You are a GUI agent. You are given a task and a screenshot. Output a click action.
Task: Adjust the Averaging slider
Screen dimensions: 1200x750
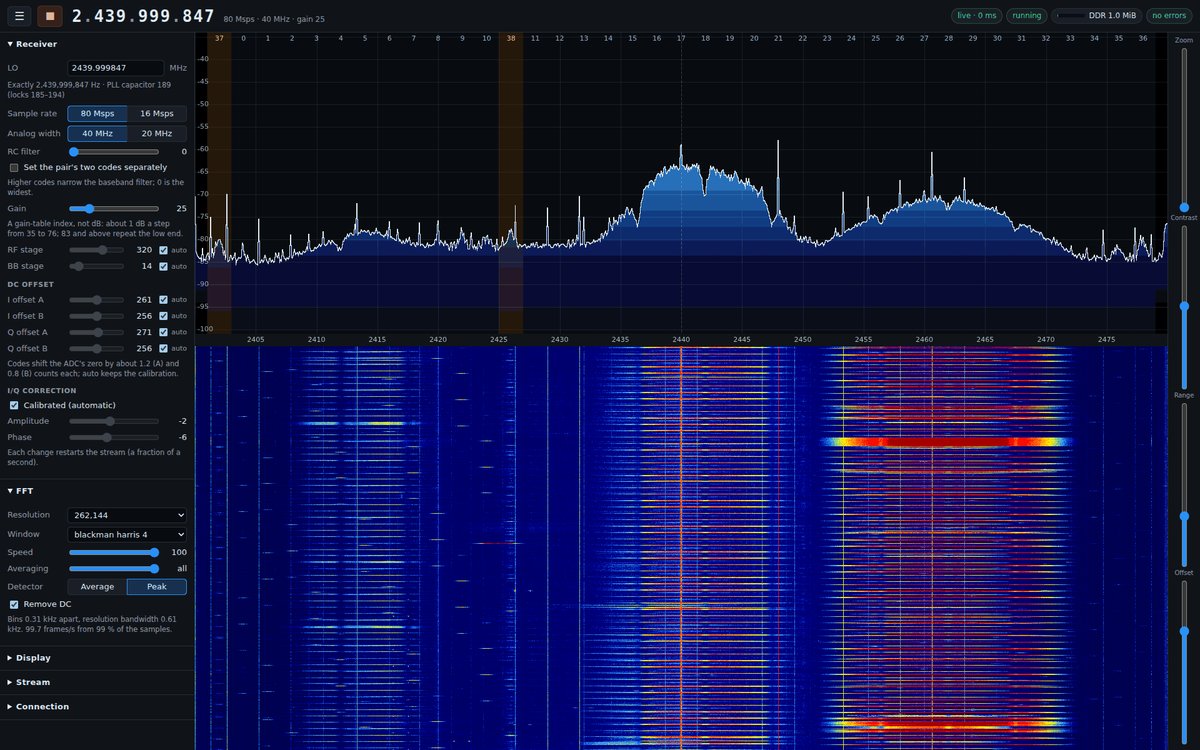click(x=113, y=568)
